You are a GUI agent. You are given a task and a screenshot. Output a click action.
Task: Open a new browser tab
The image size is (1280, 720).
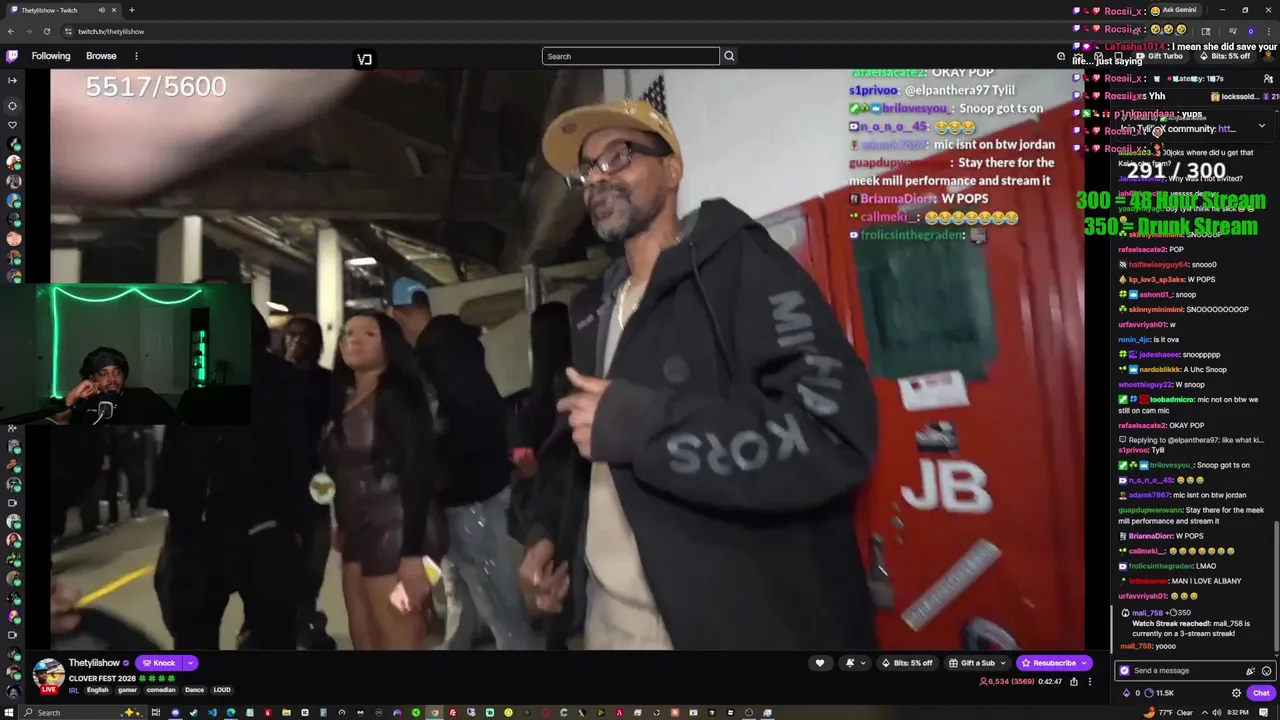(131, 10)
